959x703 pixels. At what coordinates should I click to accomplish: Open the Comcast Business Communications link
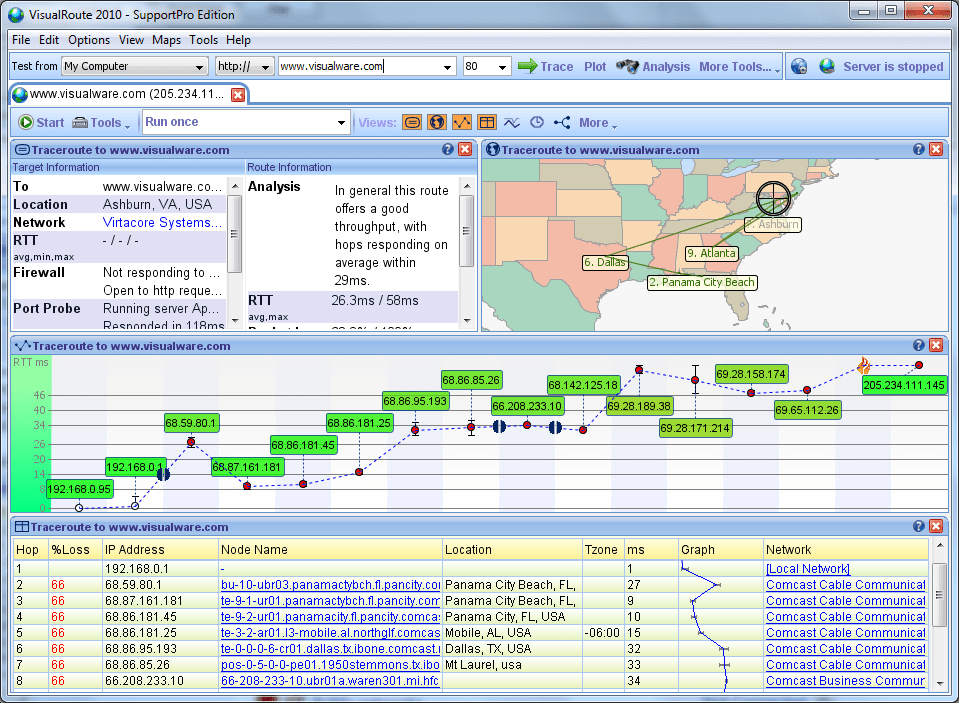[845, 680]
